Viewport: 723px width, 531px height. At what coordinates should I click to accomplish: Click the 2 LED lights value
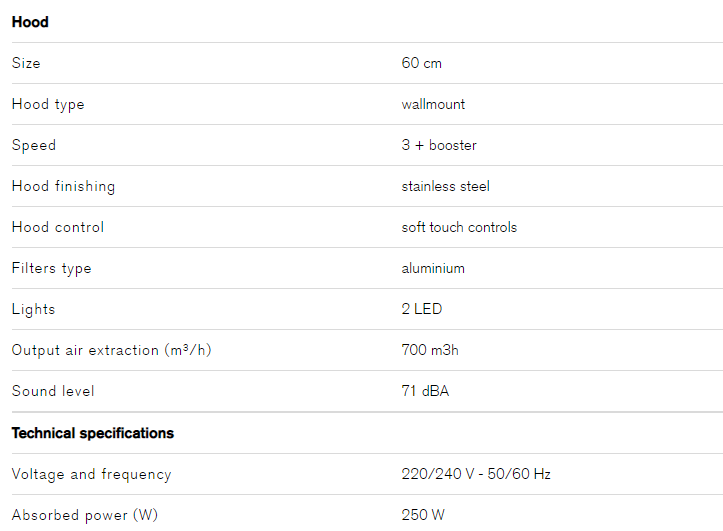point(421,309)
